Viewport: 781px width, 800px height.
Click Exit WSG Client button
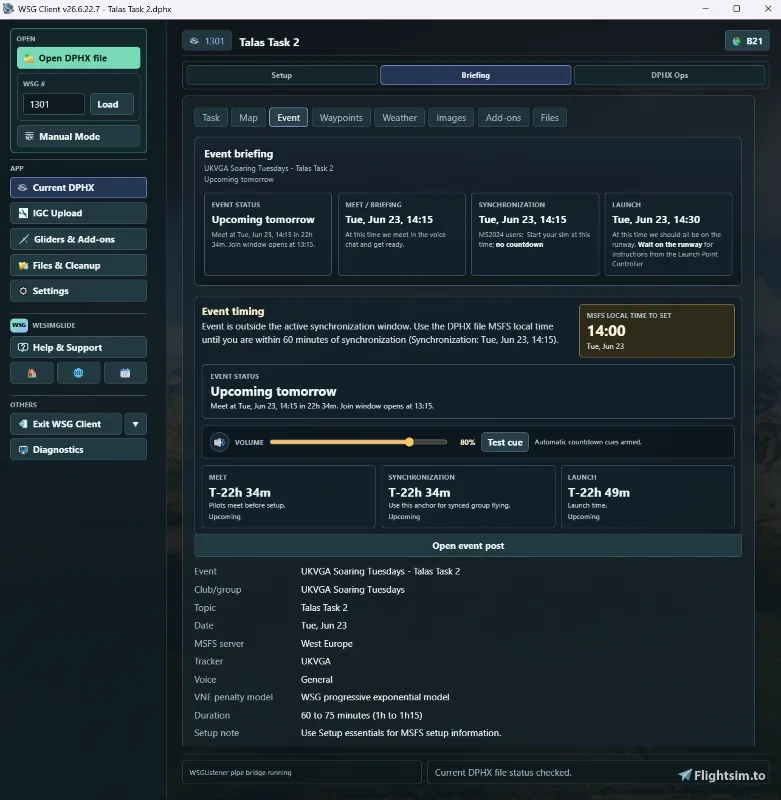[x=66, y=423]
